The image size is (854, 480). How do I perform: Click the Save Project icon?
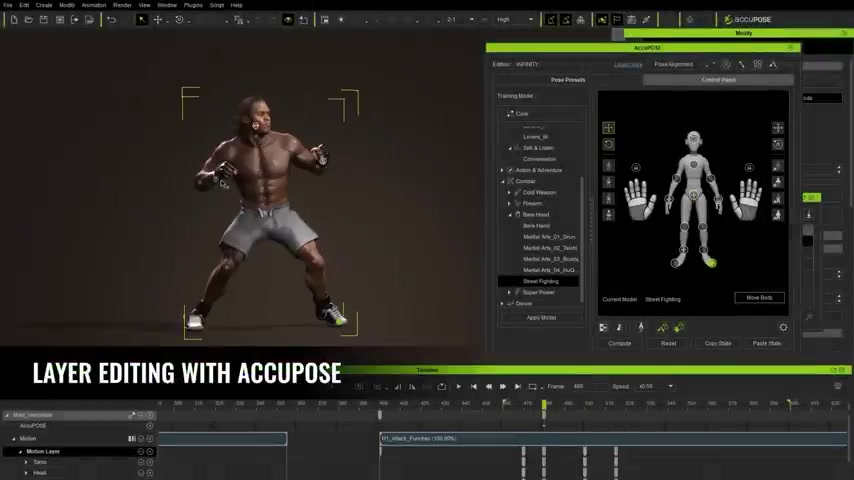pos(44,20)
